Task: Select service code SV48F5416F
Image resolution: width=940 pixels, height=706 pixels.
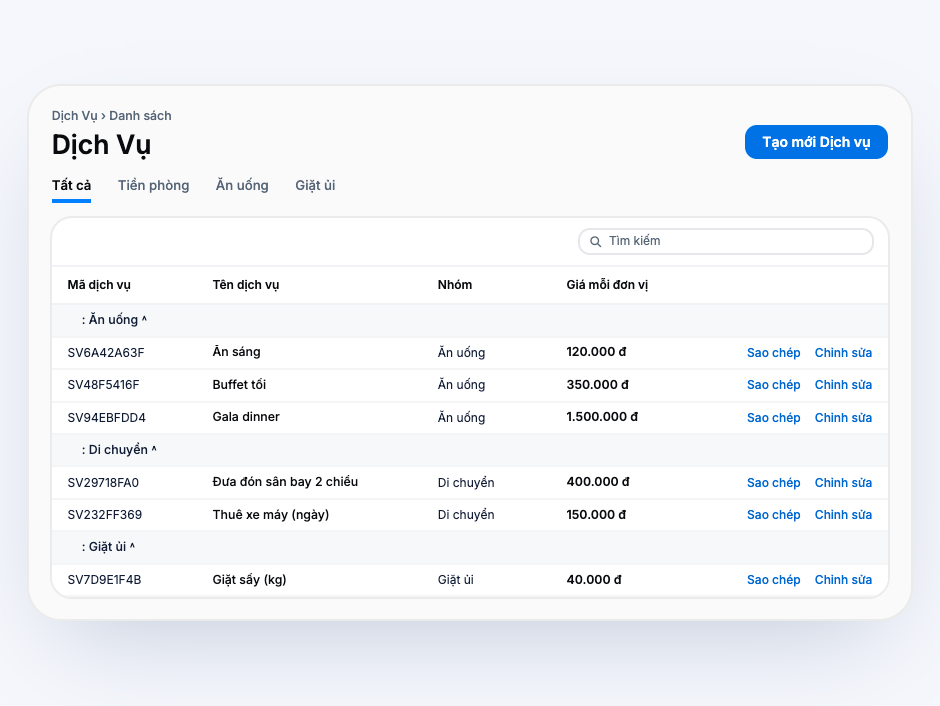Action: (x=103, y=385)
